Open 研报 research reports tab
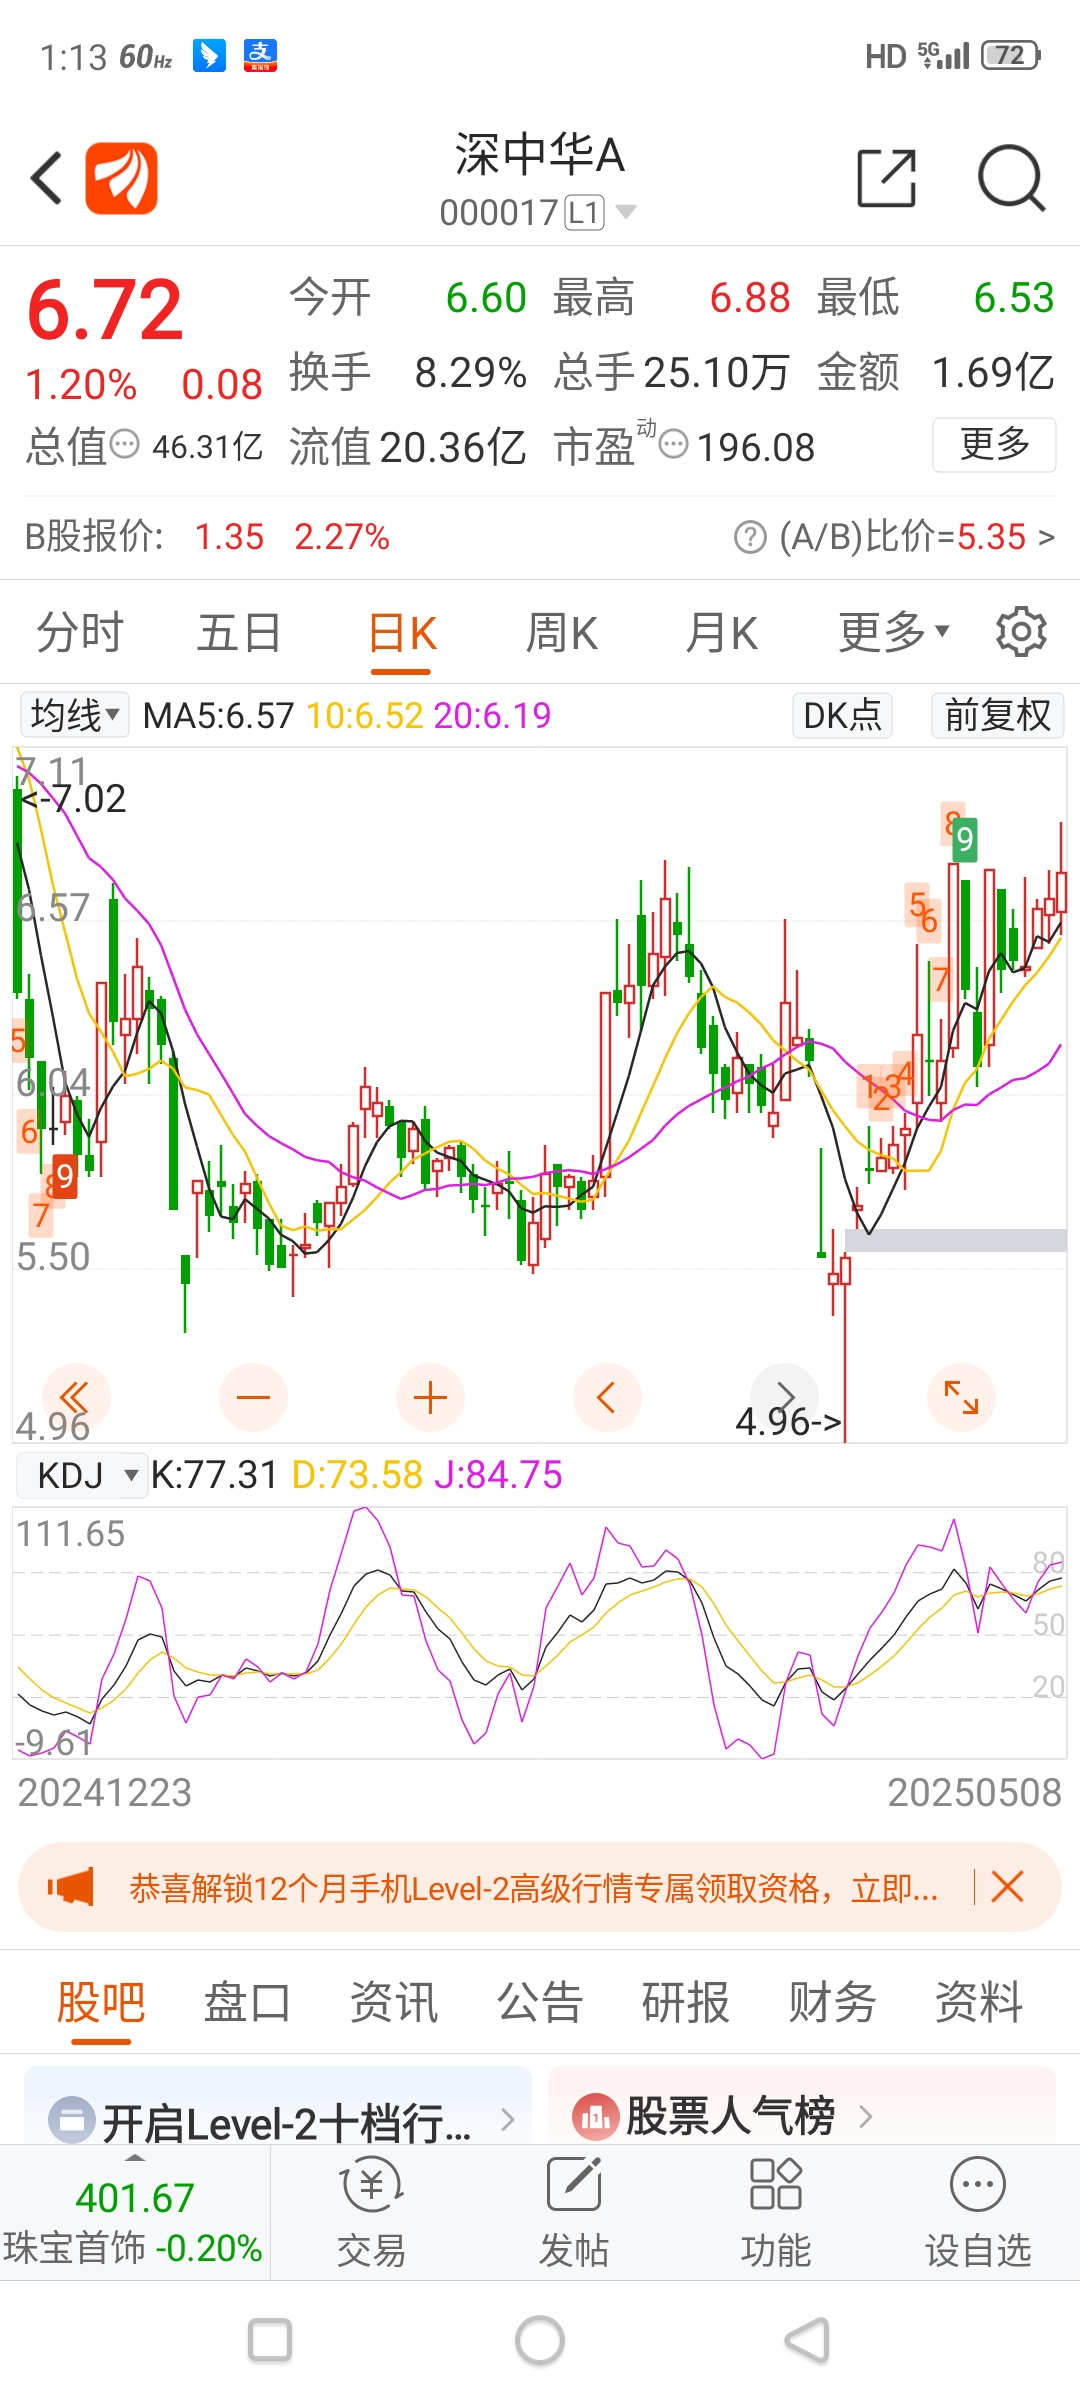Viewport: 1080px width, 2400px height. [x=685, y=2002]
